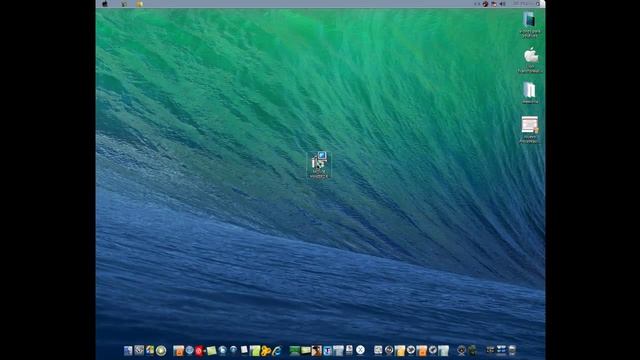Click the clock text in the menu bar
Screen dimensions: 640x360
coord(523,4)
